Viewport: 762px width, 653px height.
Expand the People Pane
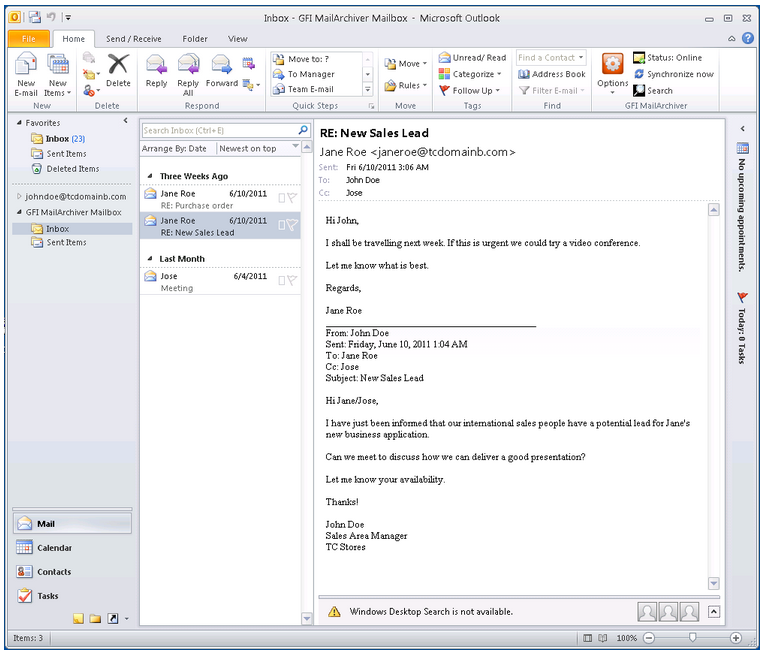click(713, 611)
